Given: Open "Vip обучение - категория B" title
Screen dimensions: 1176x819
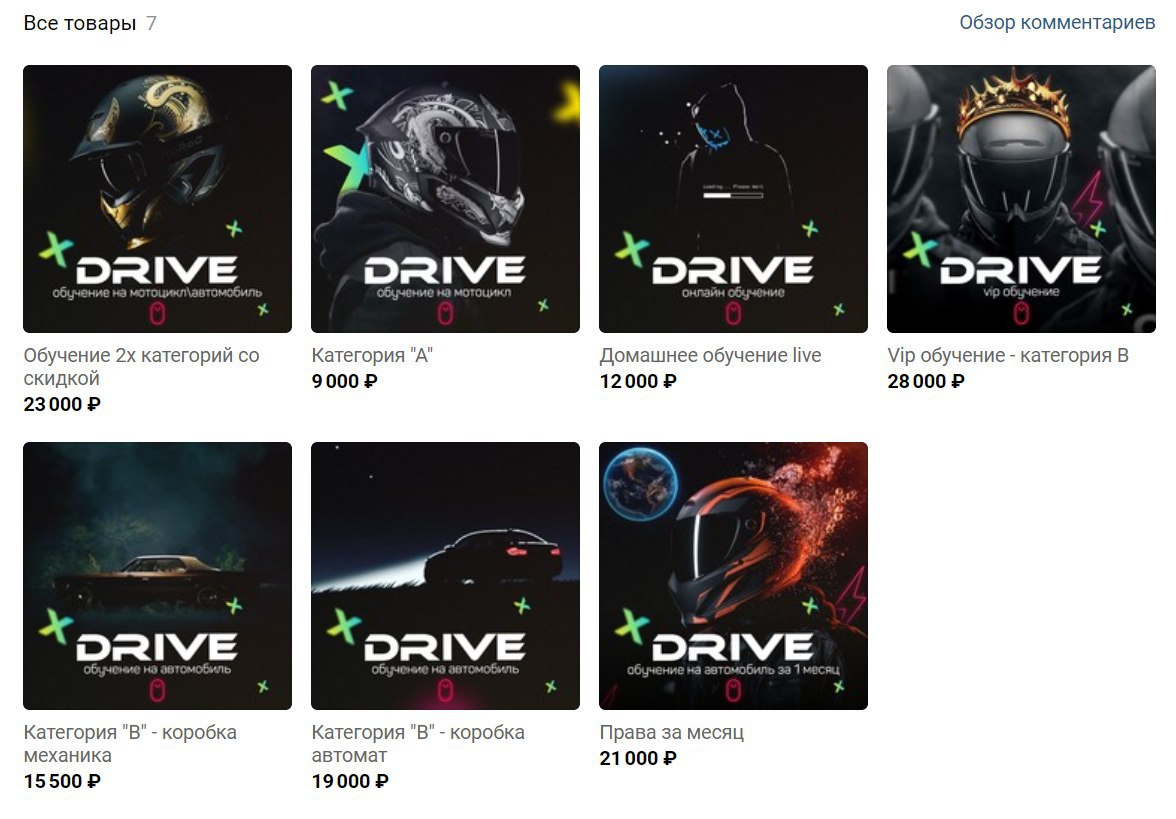Looking at the screenshot, I should [x=1008, y=356].
